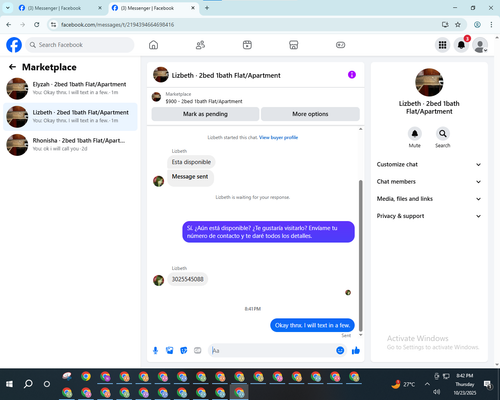Open the Friends icon in the top navigation
This screenshot has height=400, width=500.
(200, 45)
